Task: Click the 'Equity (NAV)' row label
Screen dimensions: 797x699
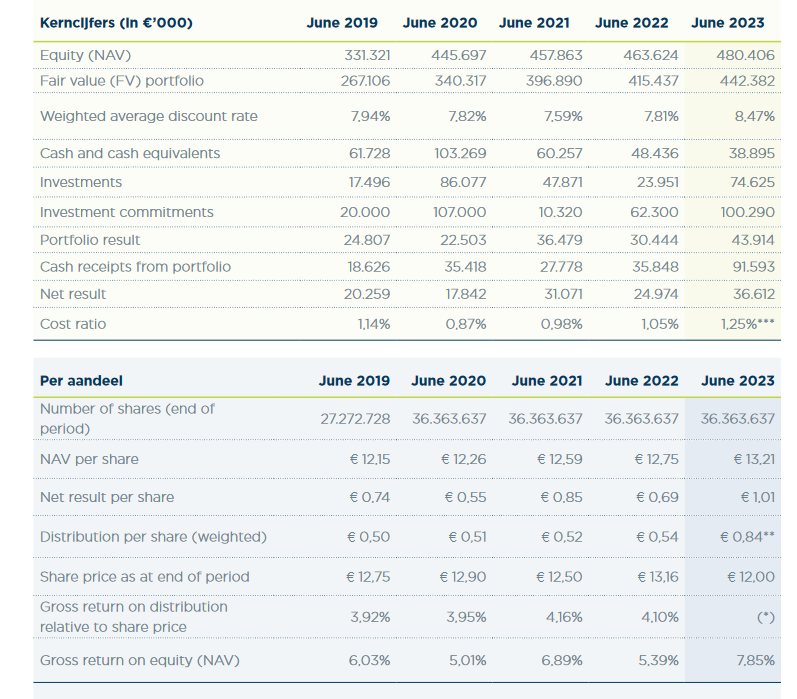Action: (85, 55)
